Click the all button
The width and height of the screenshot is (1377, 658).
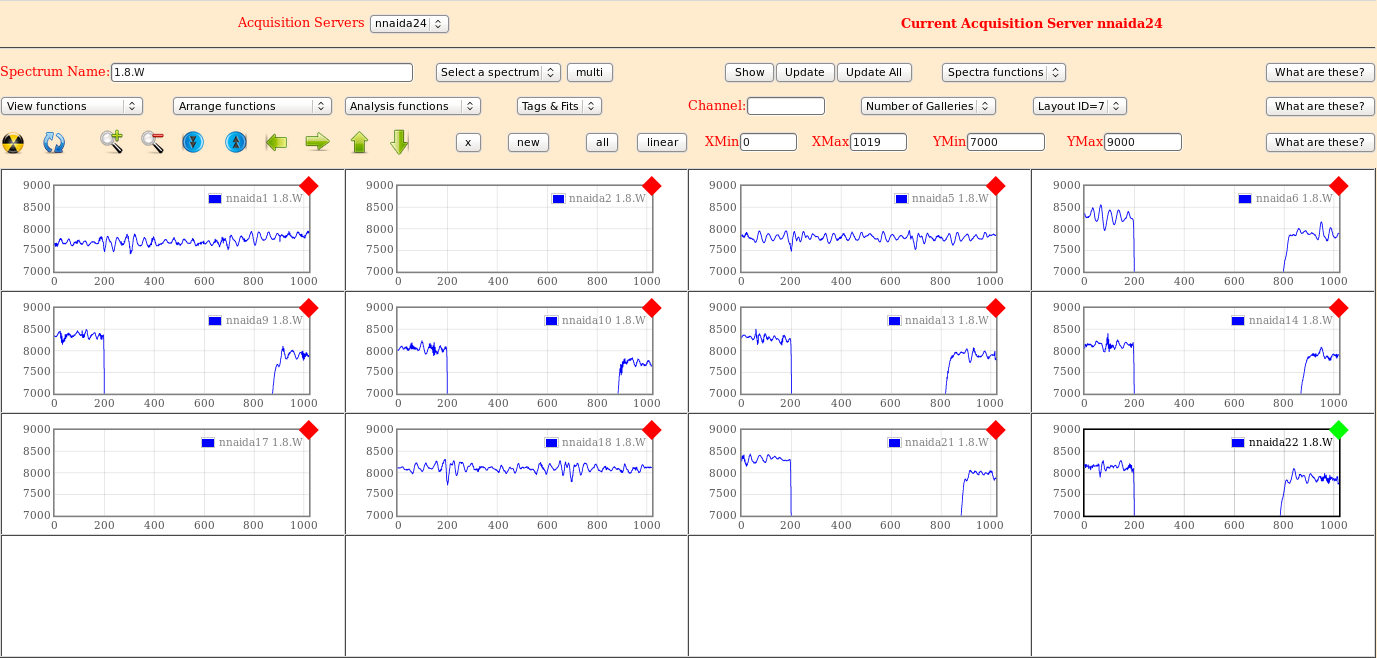click(602, 142)
